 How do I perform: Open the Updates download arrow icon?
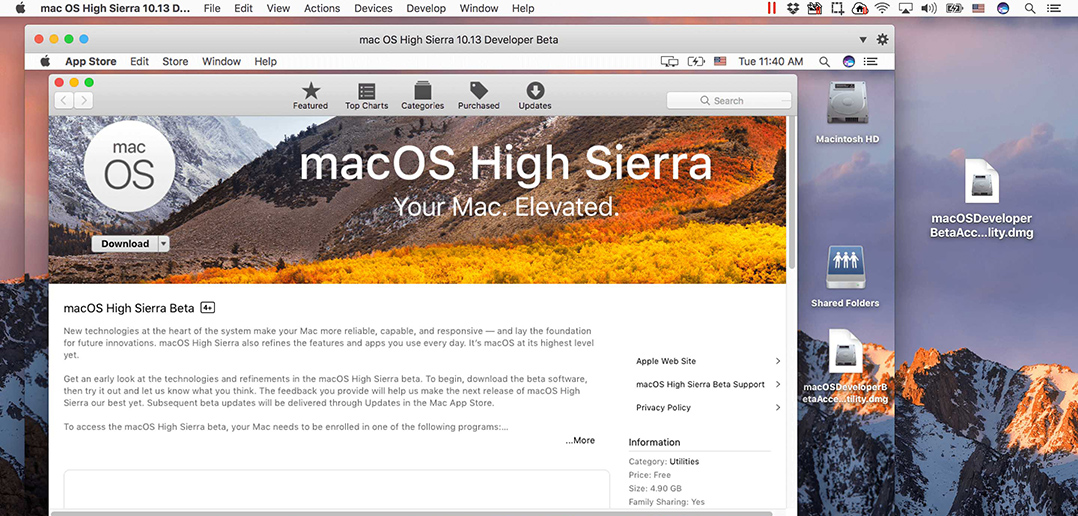tap(535, 96)
